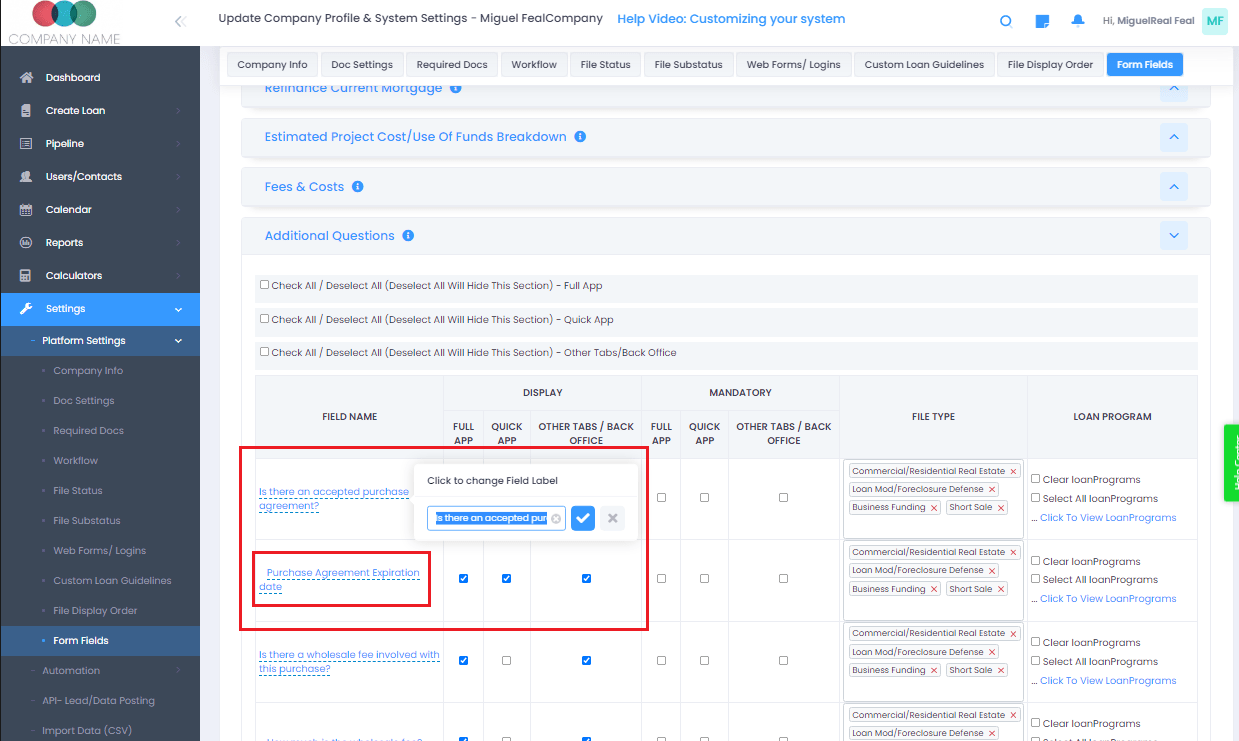This screenshot has height=741, width=1239.
Task: Toggle Check All for Other Tabs/Back Office
Action: coord(265,352)
